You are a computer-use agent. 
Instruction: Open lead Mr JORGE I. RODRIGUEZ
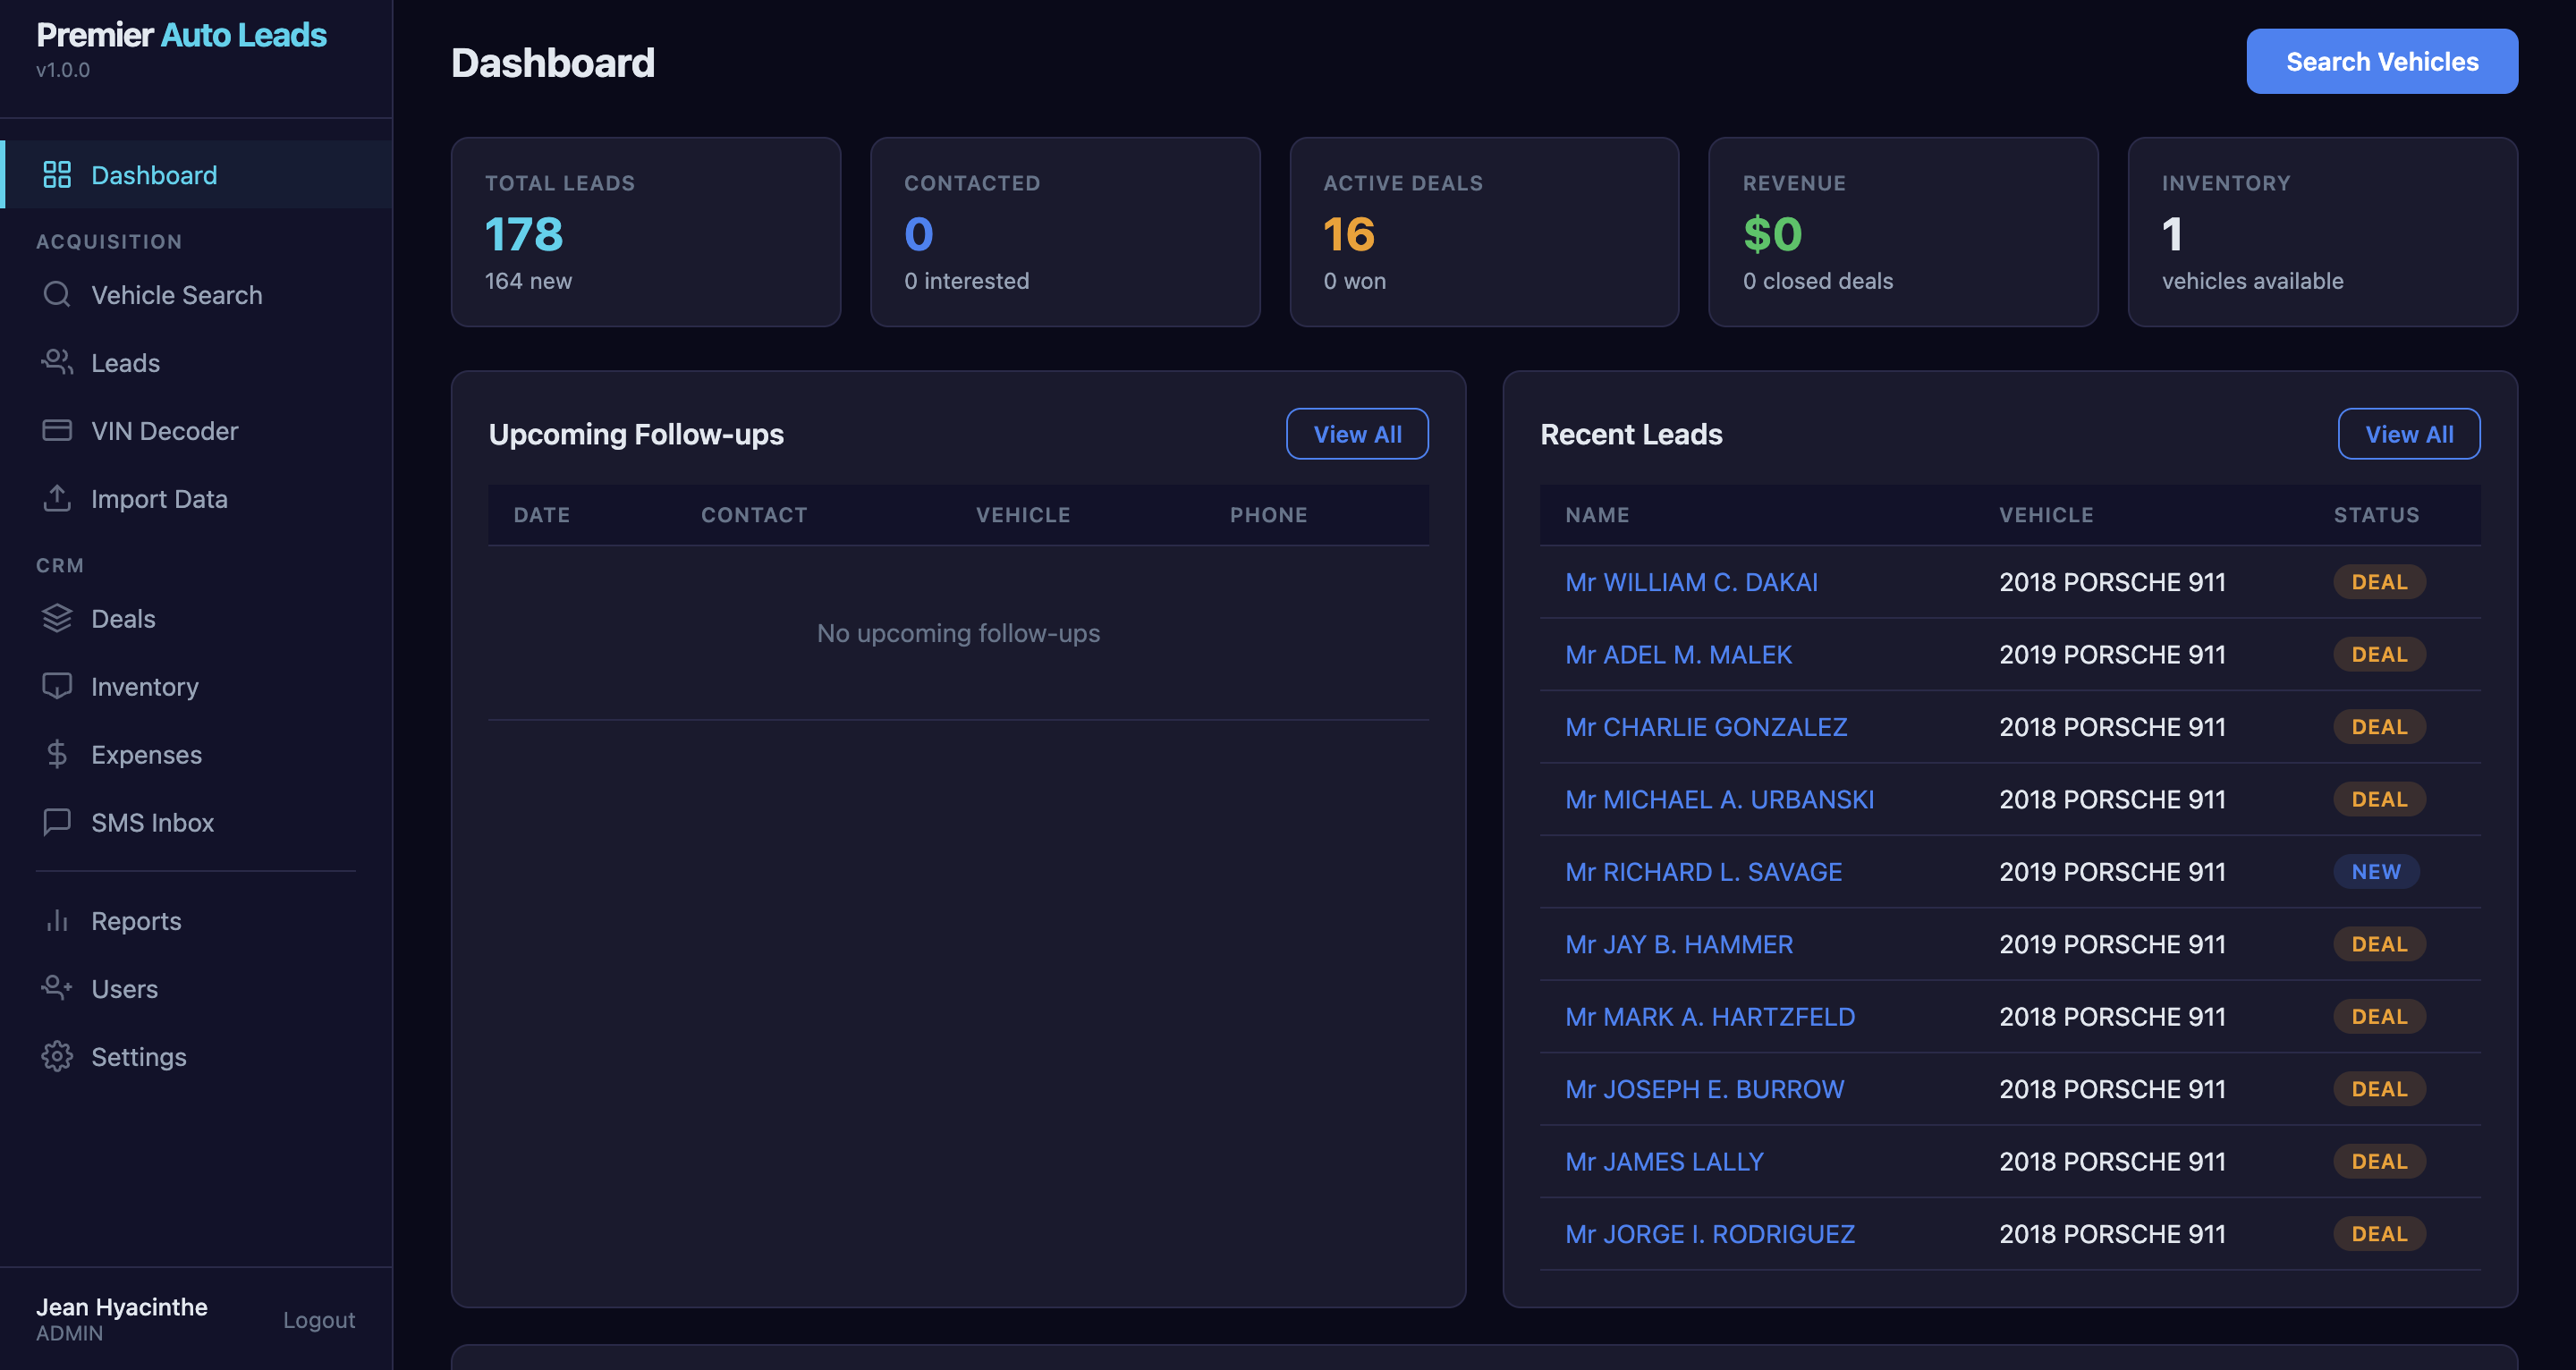[1710, 1233]
